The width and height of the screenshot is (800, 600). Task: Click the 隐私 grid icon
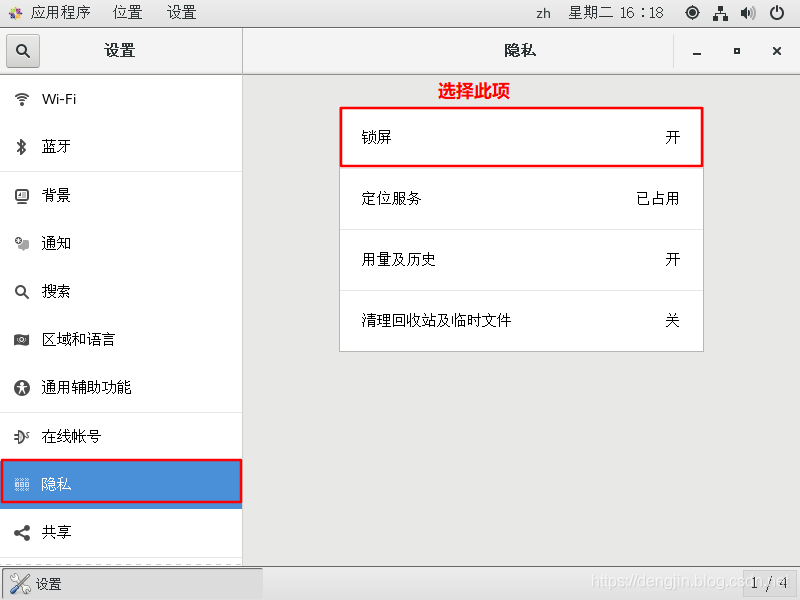click(21, 484)
